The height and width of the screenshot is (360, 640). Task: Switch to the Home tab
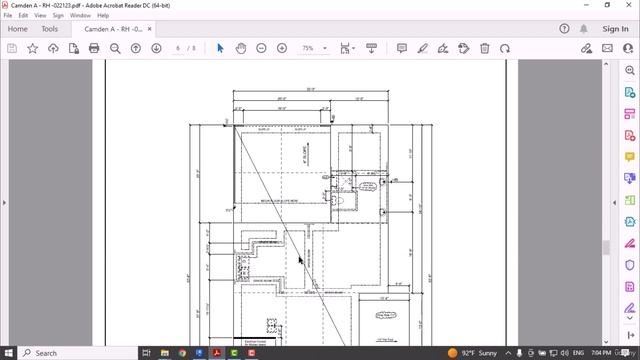tap(18, 29)
